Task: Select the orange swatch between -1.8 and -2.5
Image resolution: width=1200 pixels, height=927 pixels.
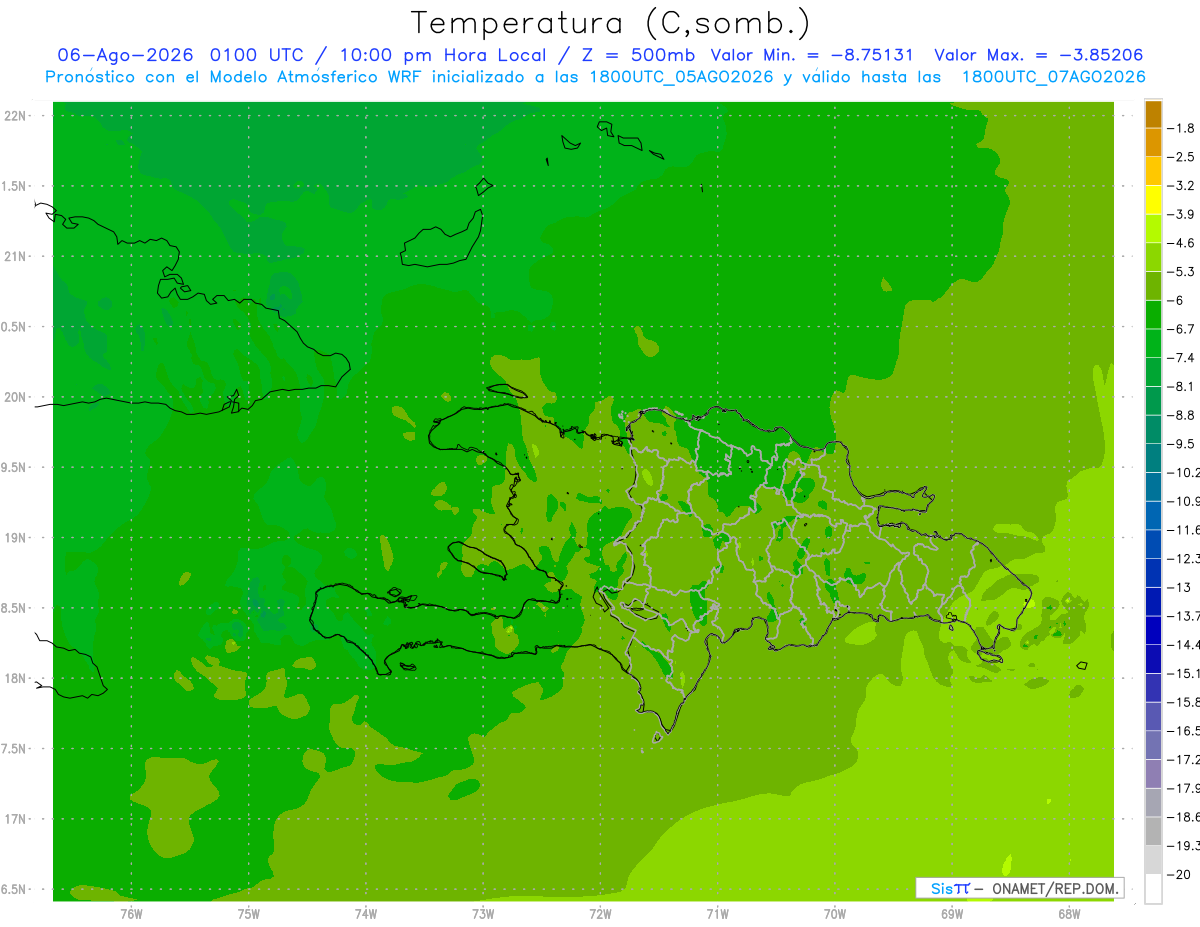Action: click(1153, 143)
